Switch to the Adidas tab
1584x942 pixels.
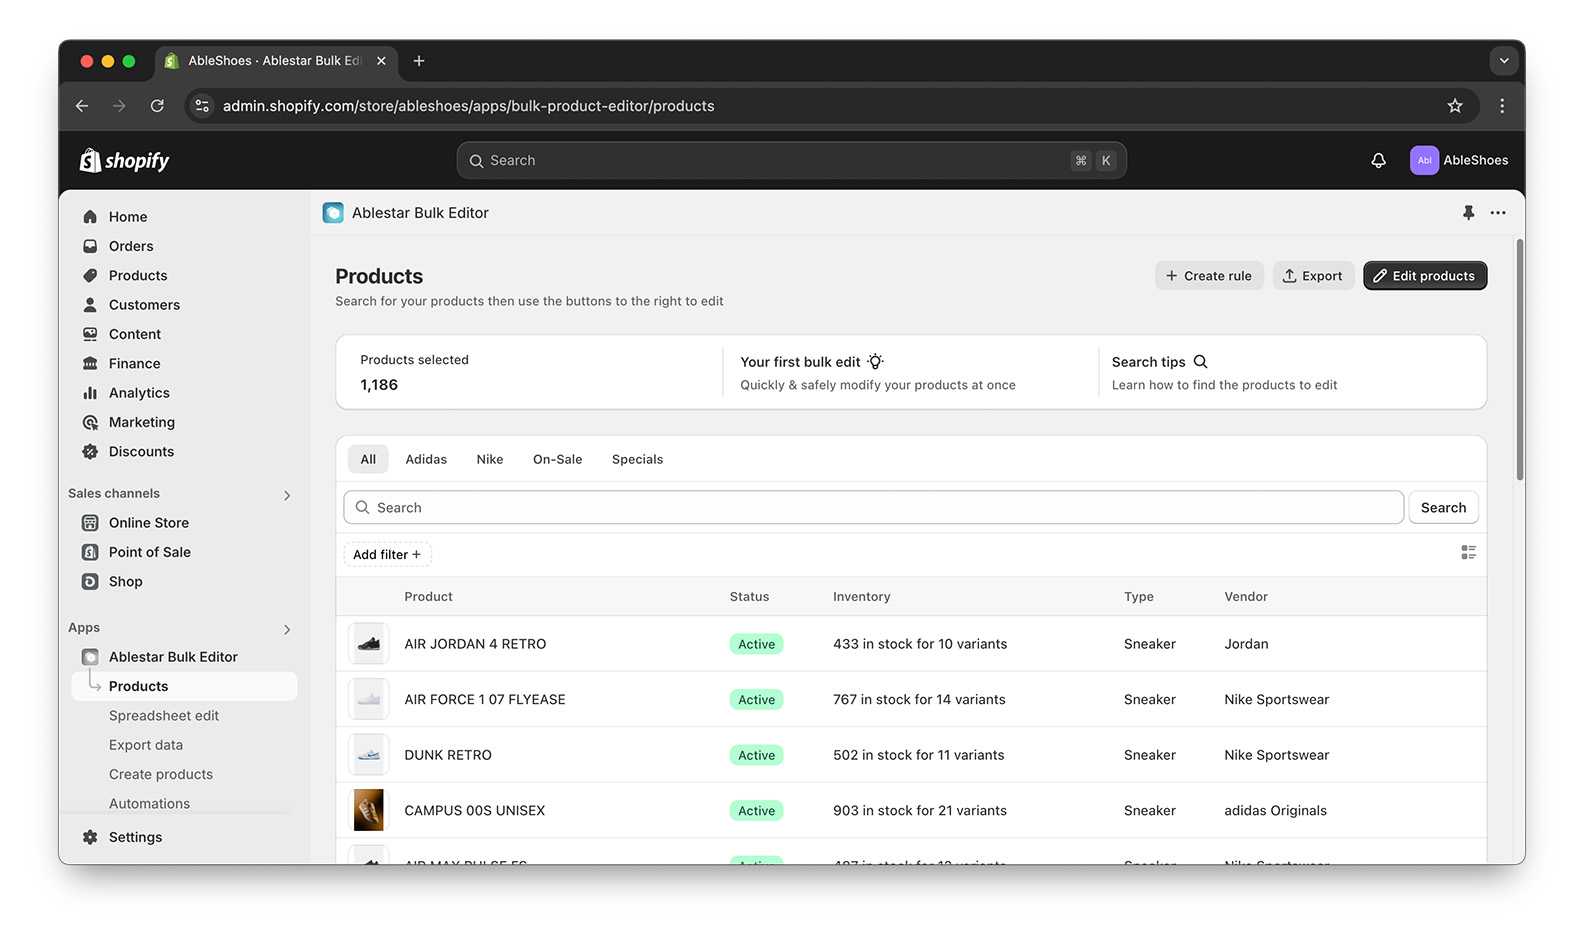click(426, 459)
